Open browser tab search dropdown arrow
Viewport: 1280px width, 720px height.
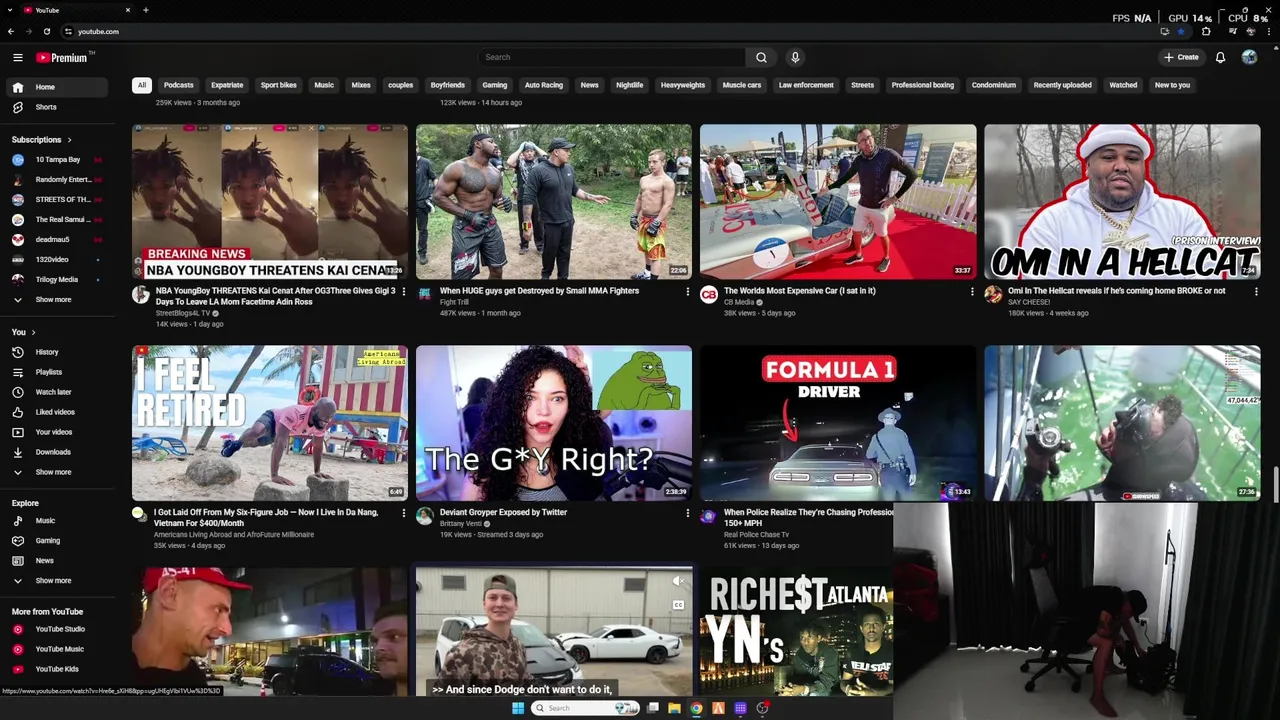9,10
